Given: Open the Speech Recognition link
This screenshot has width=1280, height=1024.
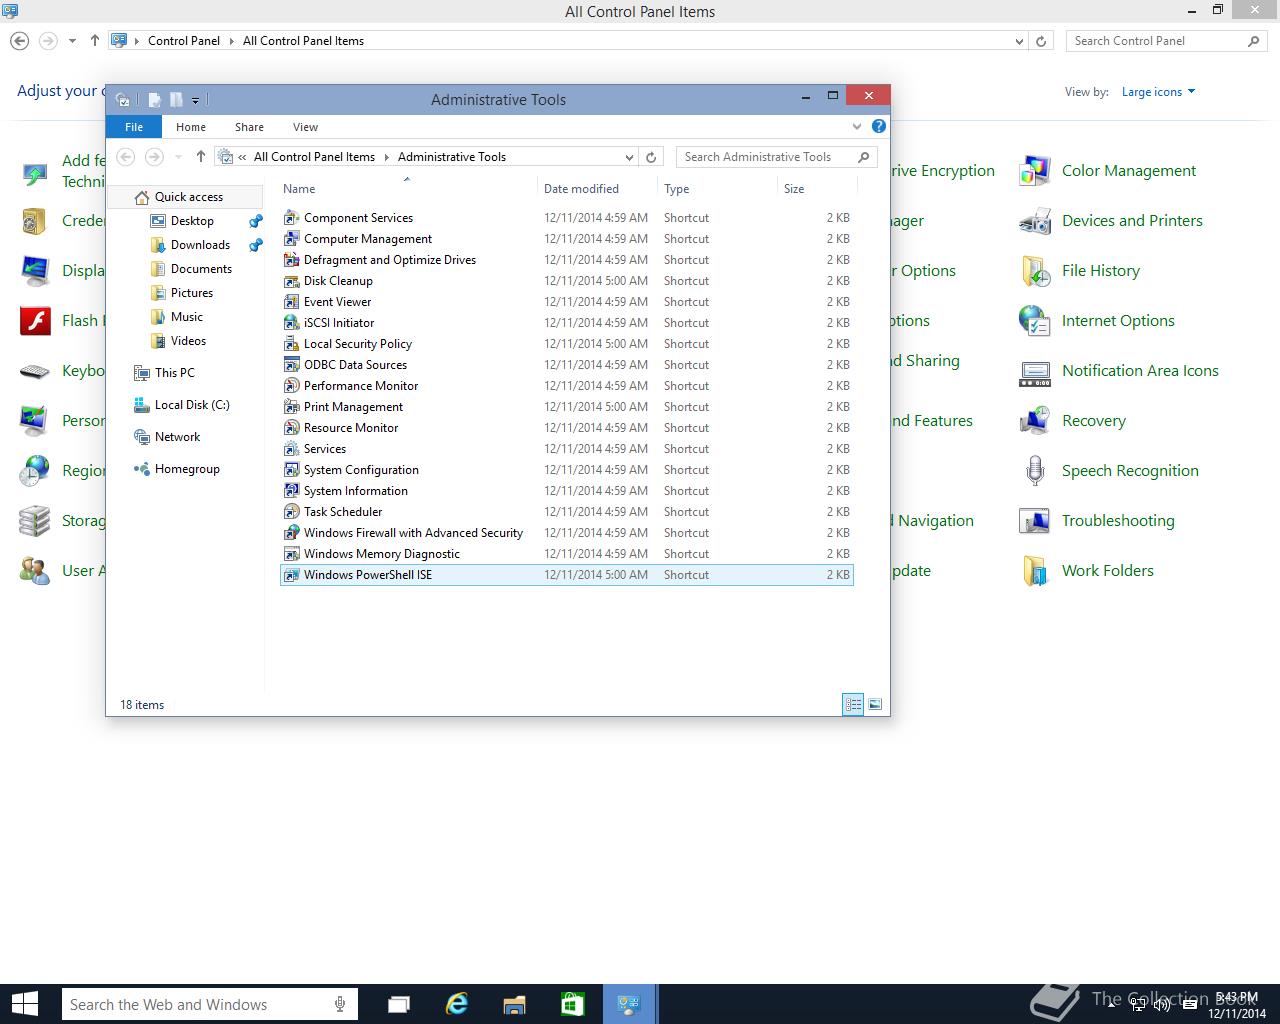Looking at the screenshot, I should coord(1129,471).
